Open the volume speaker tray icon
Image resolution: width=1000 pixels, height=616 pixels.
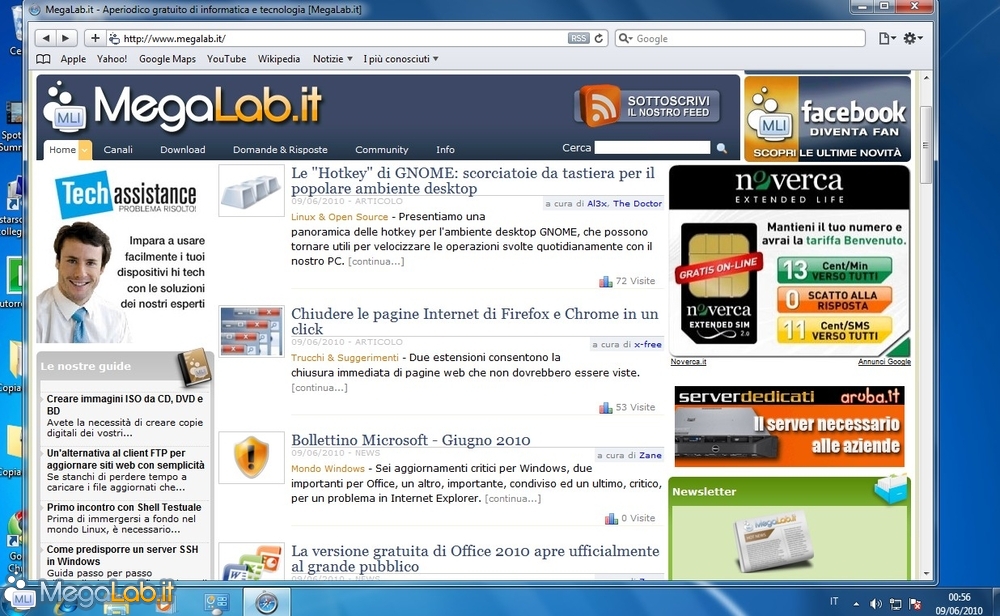click(876, 603)
